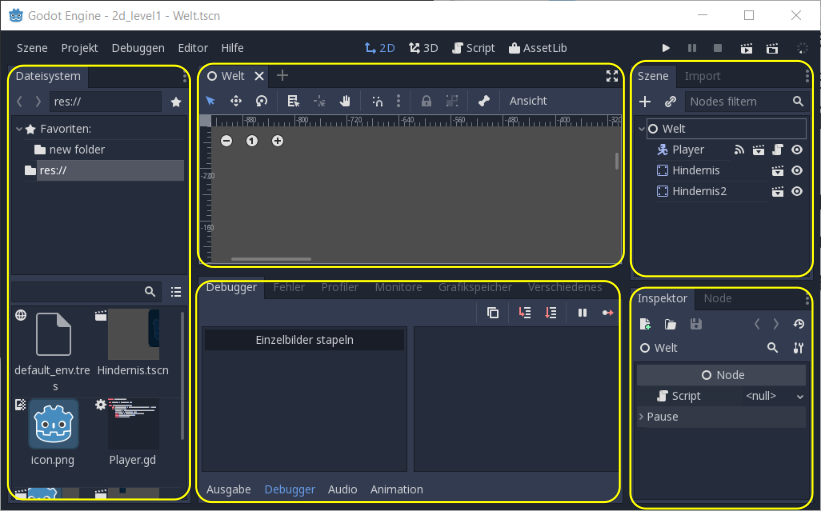821x511 pixels.
Task: Switch to the Import tab
Action: coord(702,76)
